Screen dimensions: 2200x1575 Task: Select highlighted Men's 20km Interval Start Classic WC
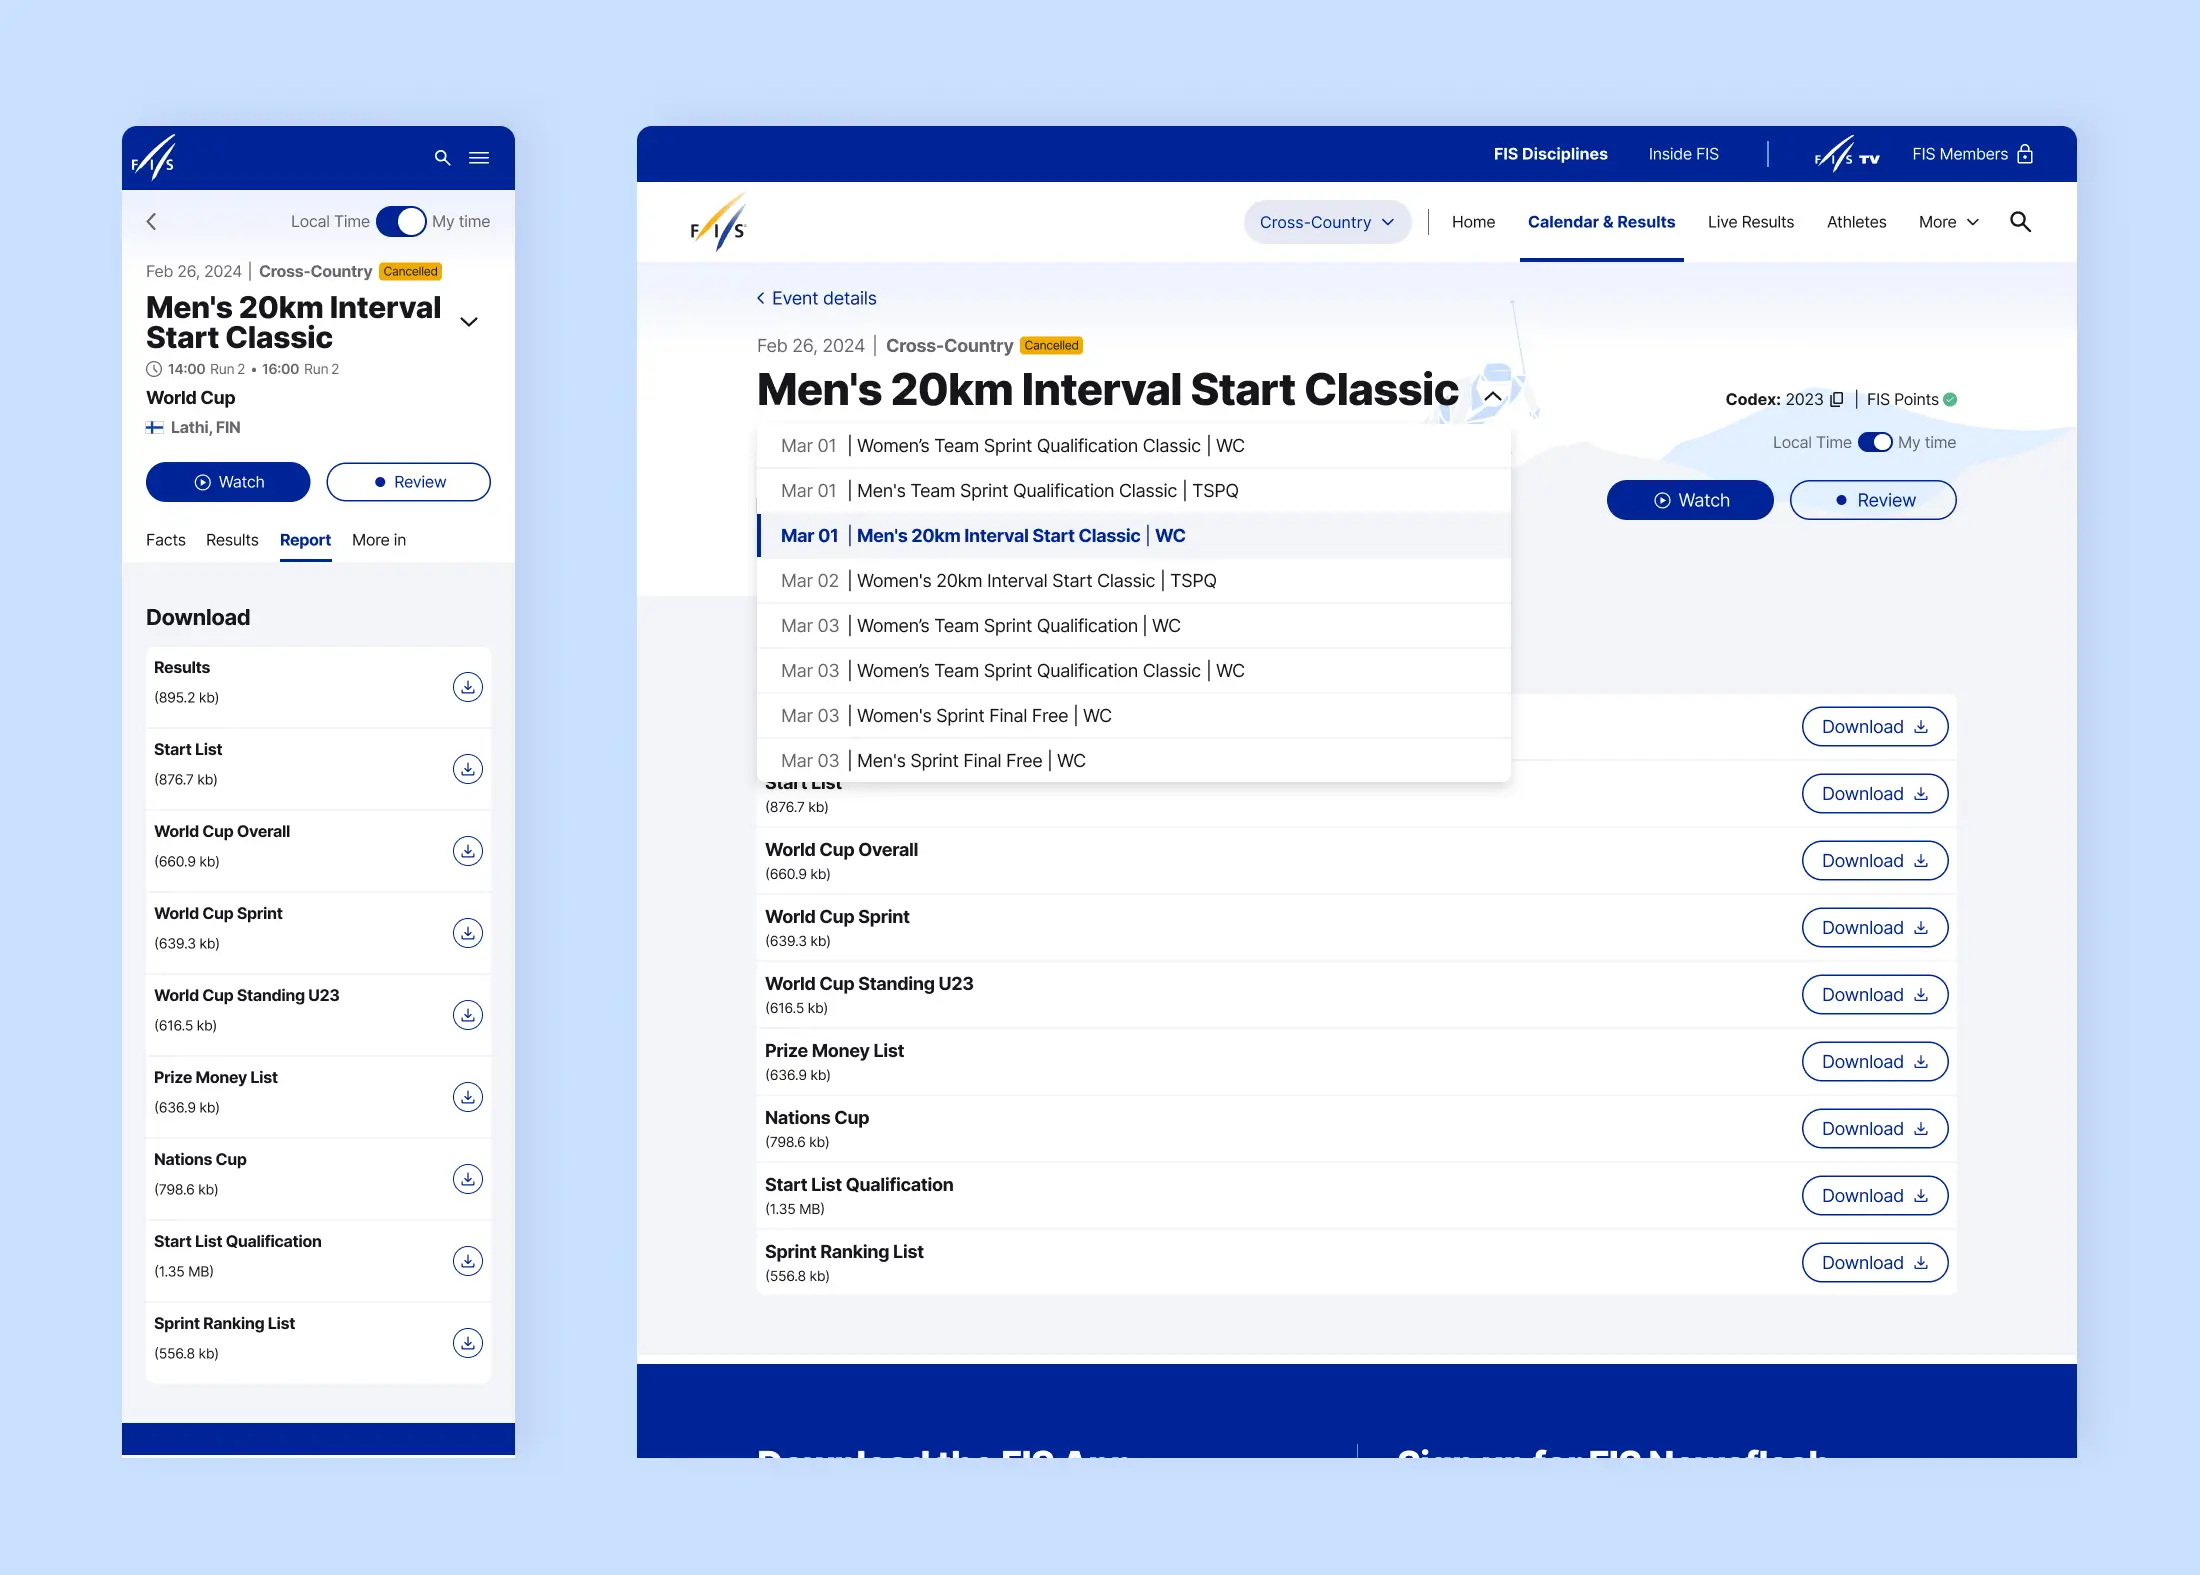tap(1134, 536)
